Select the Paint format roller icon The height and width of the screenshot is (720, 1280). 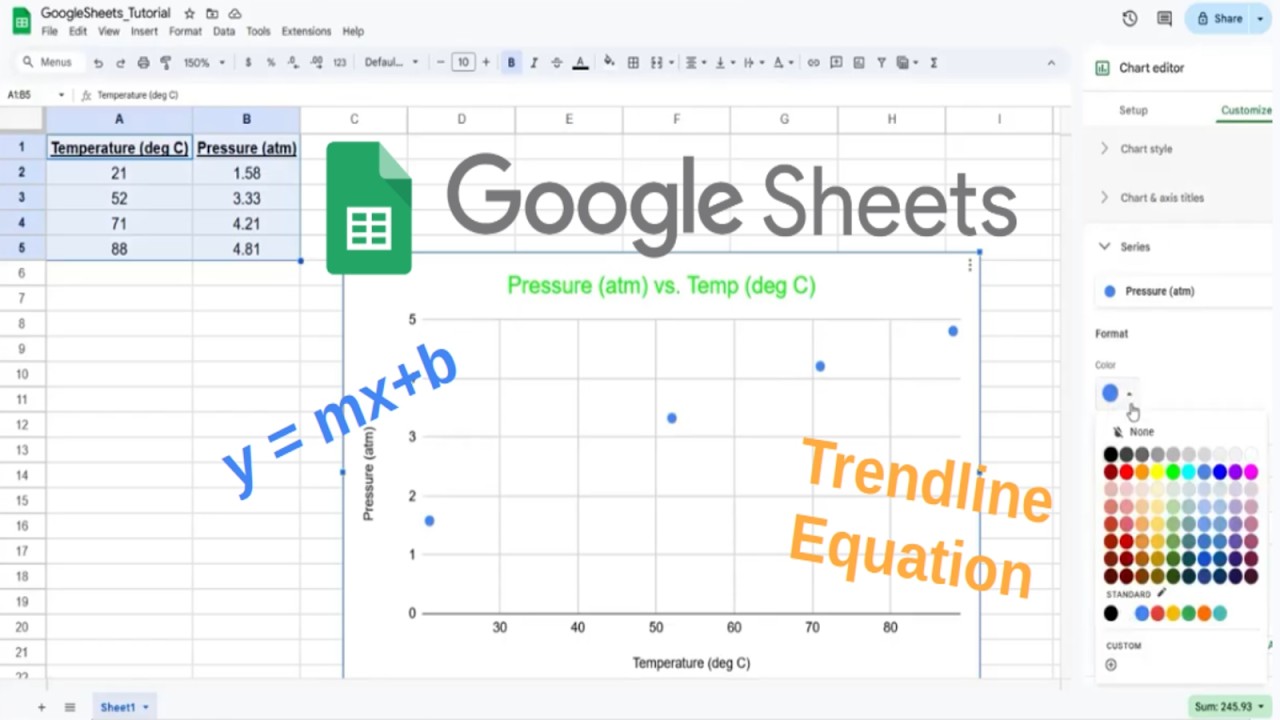(166, 62)
